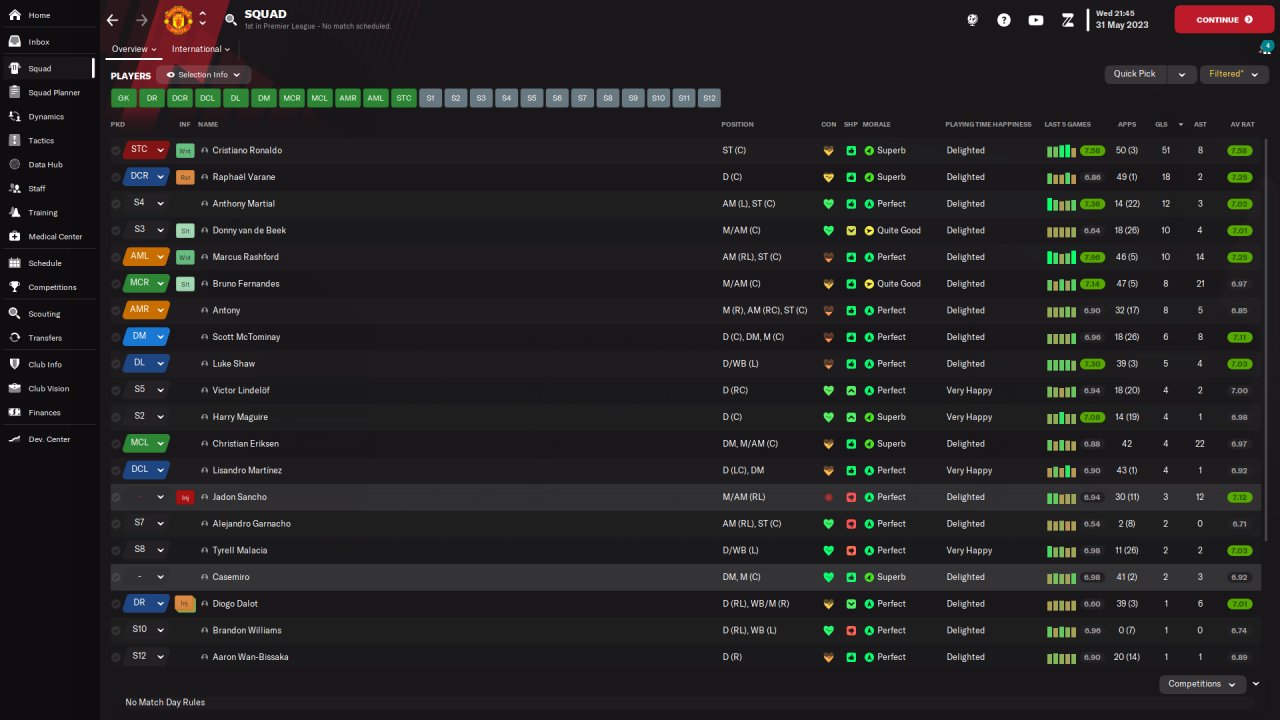Tick the selection circle for Luke Shaw
1280x720 pixels.
(x=116, y=364)
